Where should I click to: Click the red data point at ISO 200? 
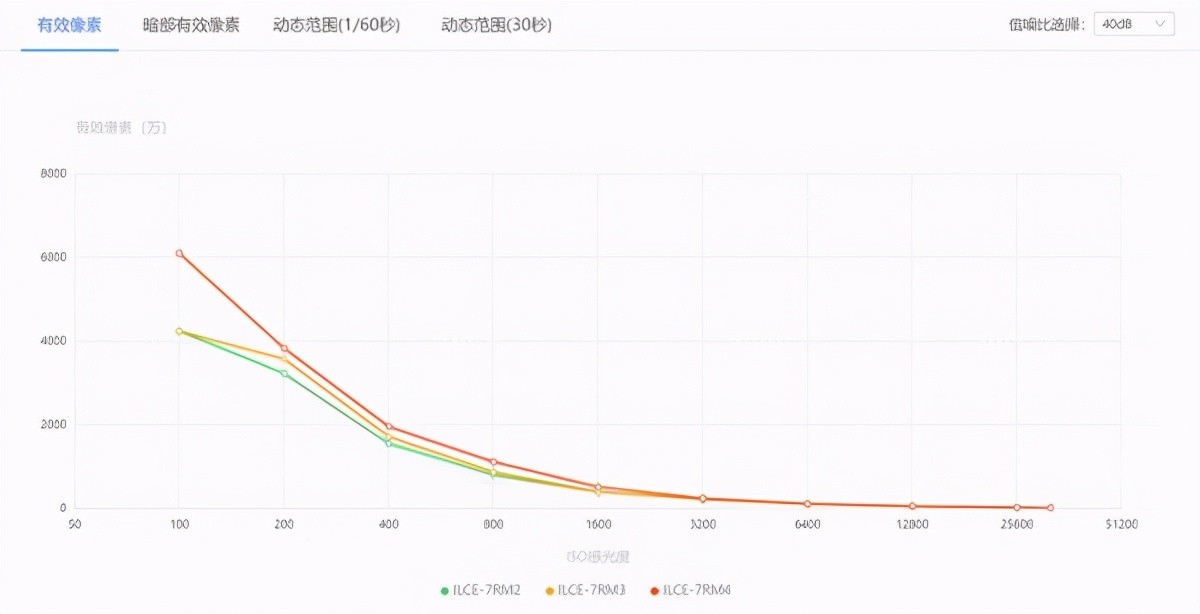(284, 348)
